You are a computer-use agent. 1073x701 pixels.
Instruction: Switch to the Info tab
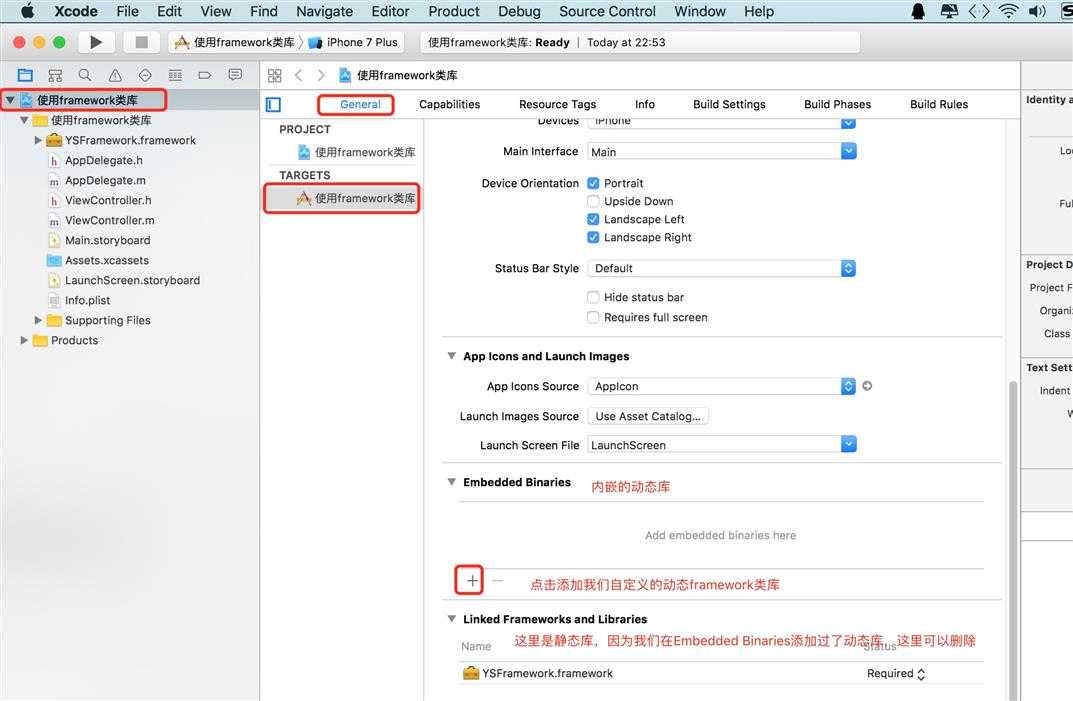click(x=645, y=105)
